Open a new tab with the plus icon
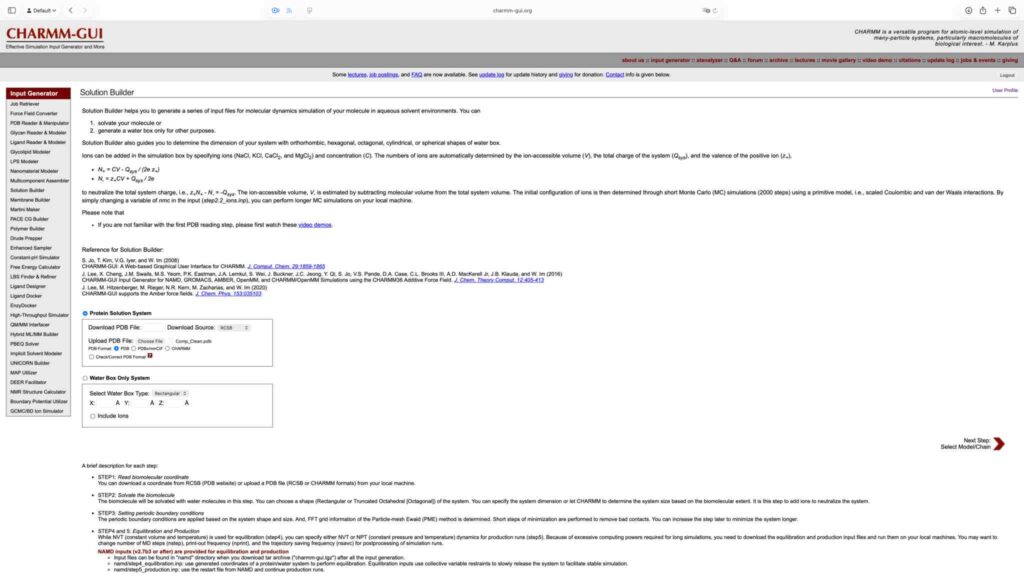 (x=999, y=10)
